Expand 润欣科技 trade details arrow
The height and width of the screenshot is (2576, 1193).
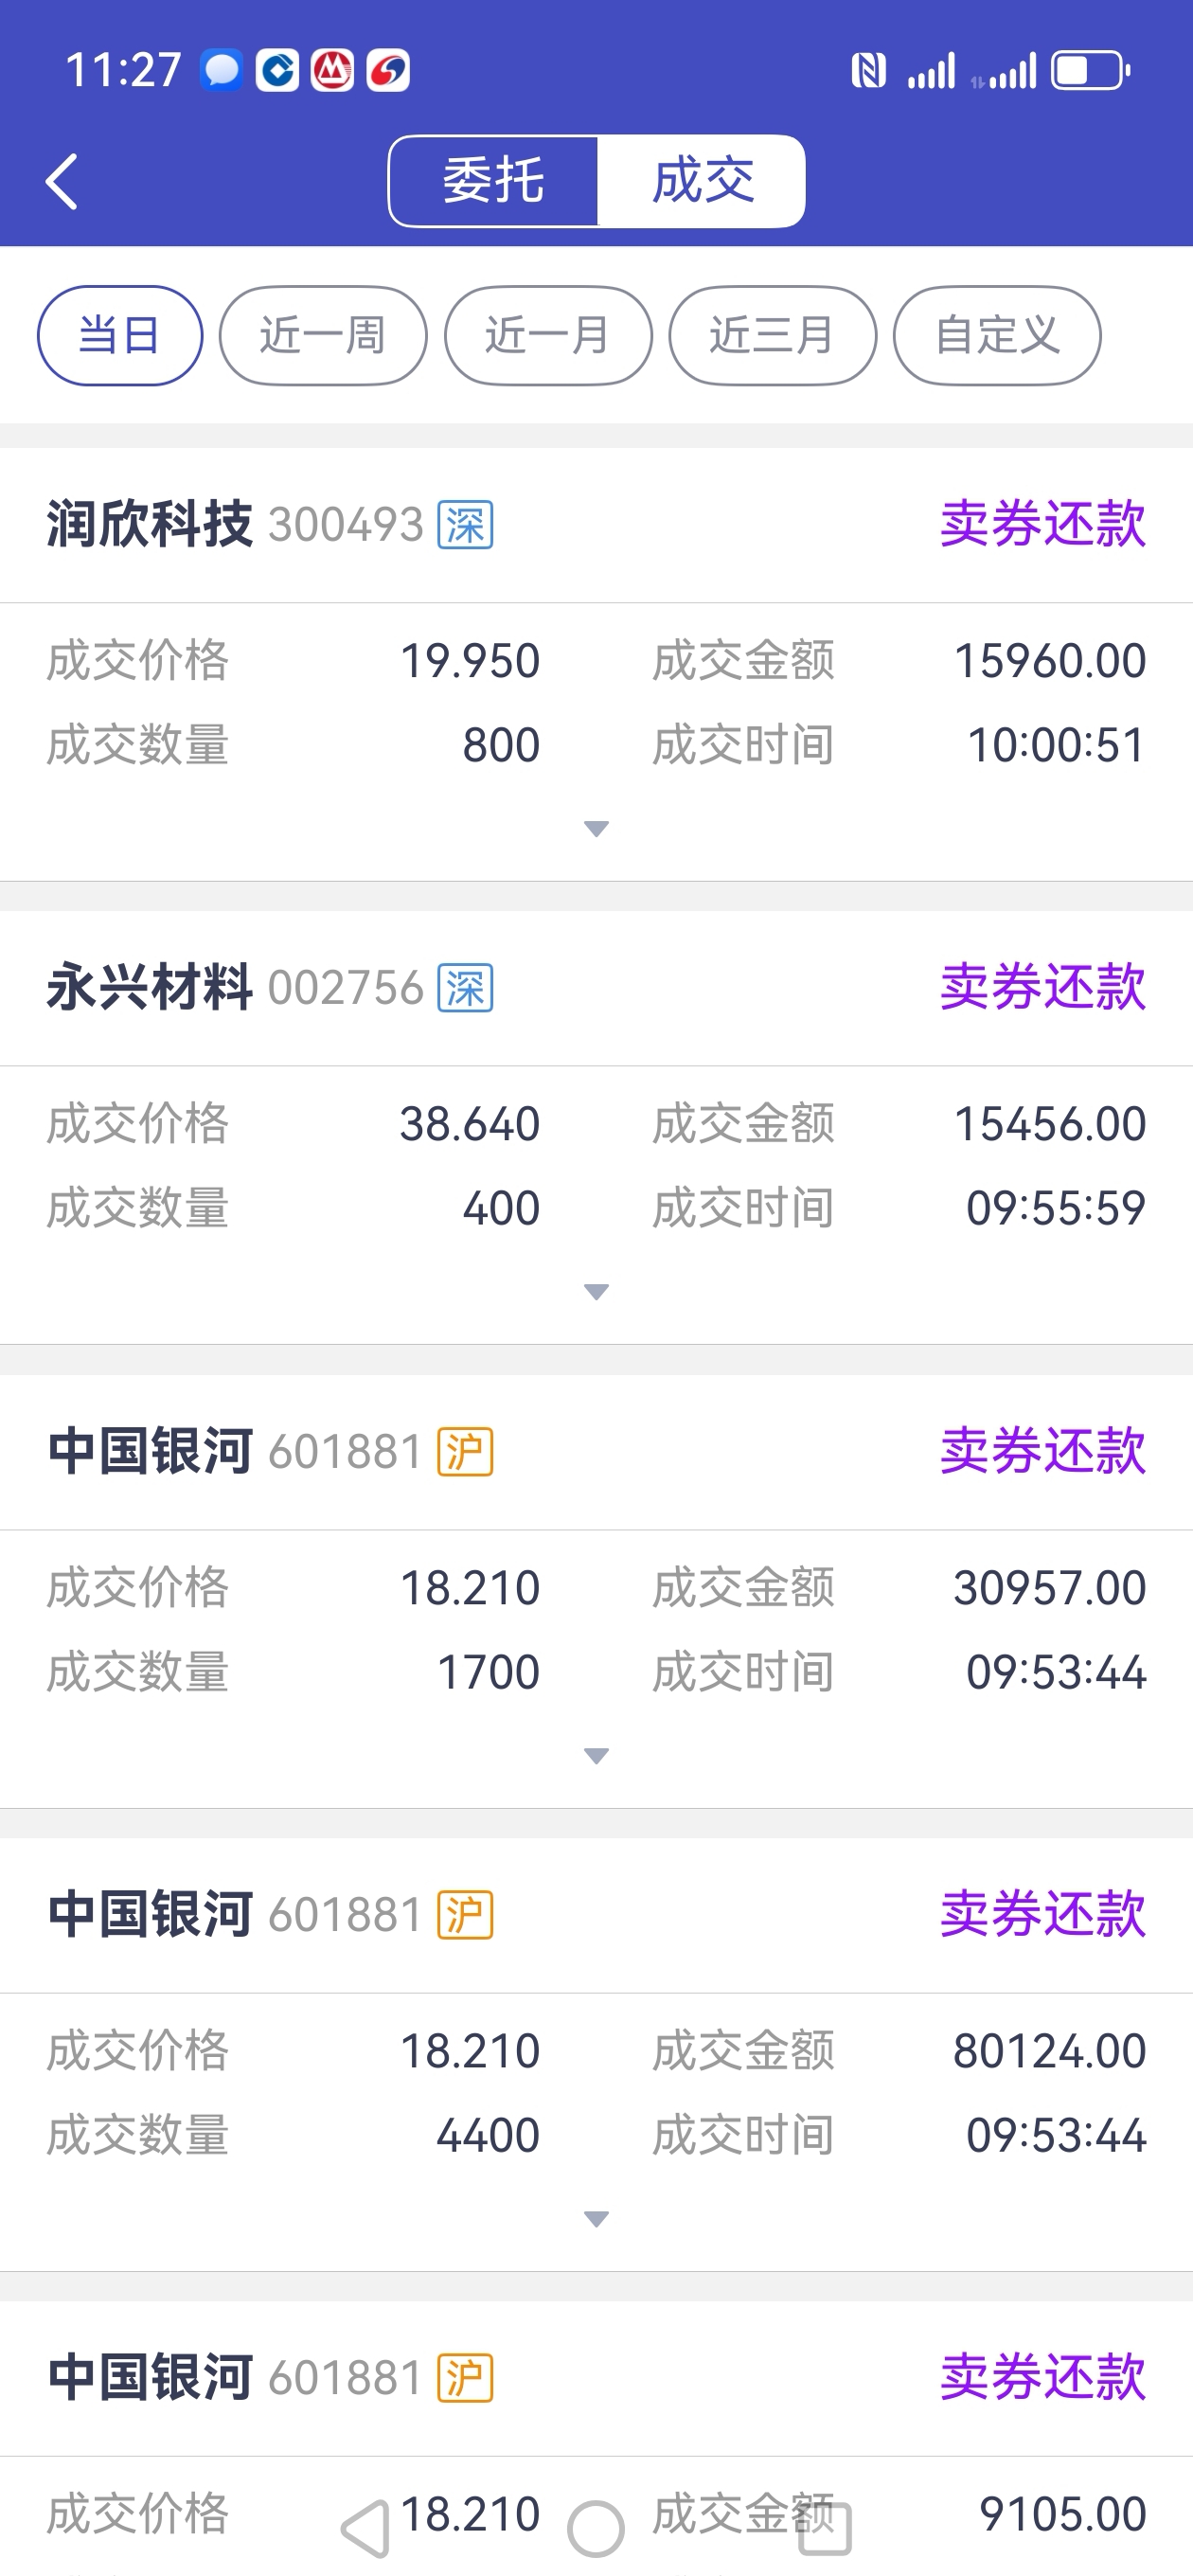[596, 829]
